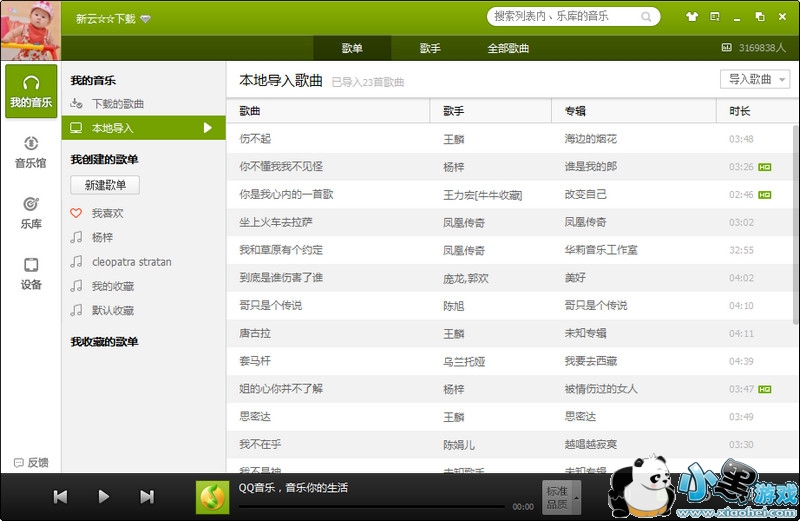Focus the music search input field

[565, 16]
